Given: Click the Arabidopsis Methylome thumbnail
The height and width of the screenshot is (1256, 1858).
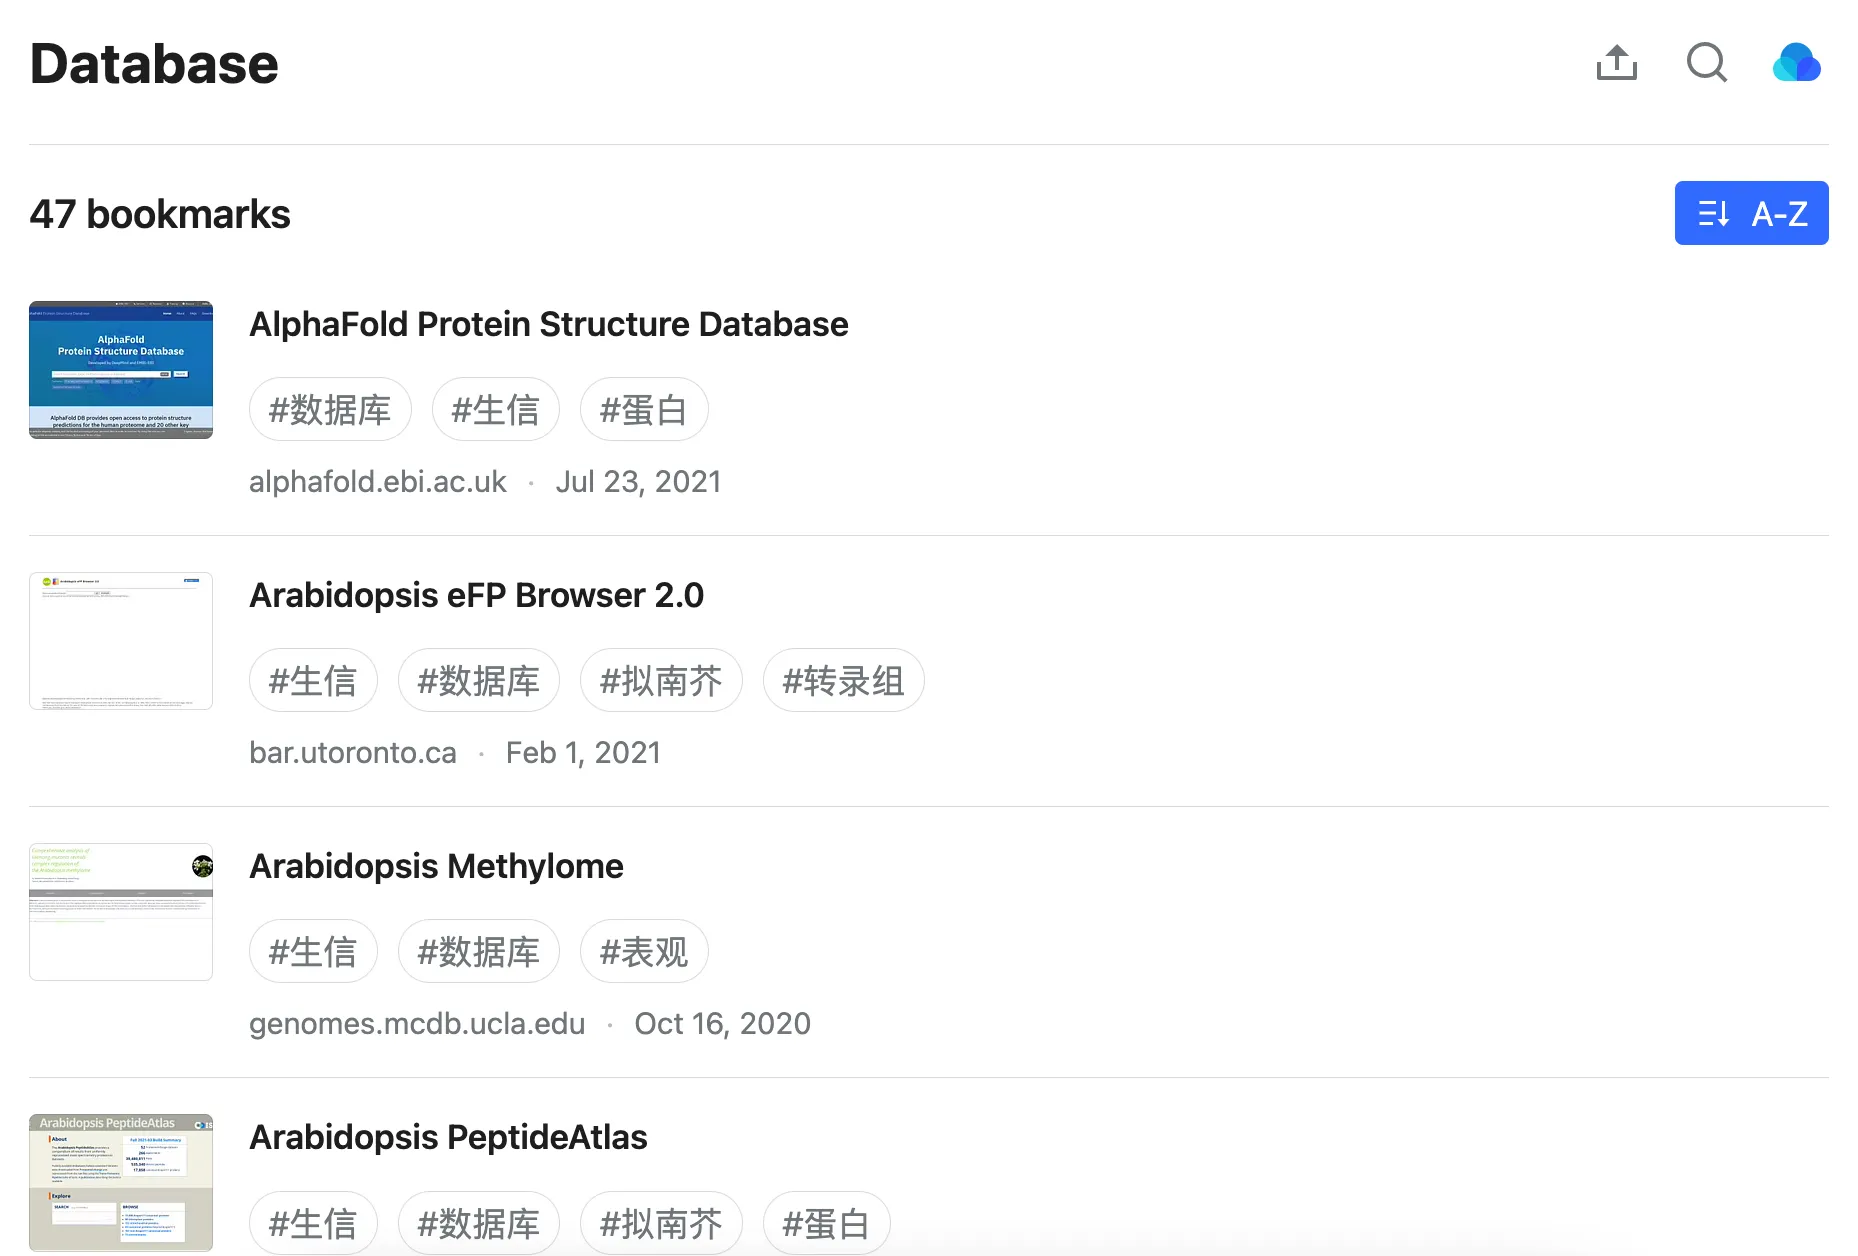Looking at the screenshot, I should coord(121,912).
